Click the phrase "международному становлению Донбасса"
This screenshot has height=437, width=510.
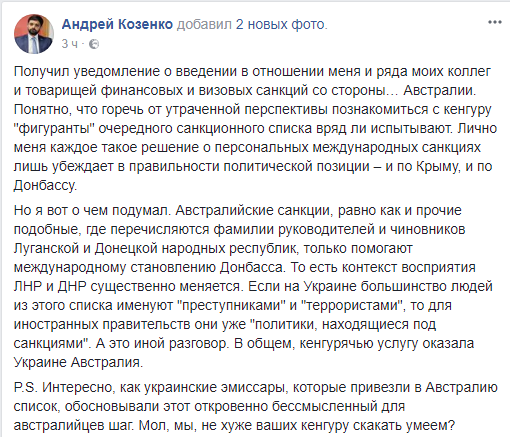click(x=150, y=267)
